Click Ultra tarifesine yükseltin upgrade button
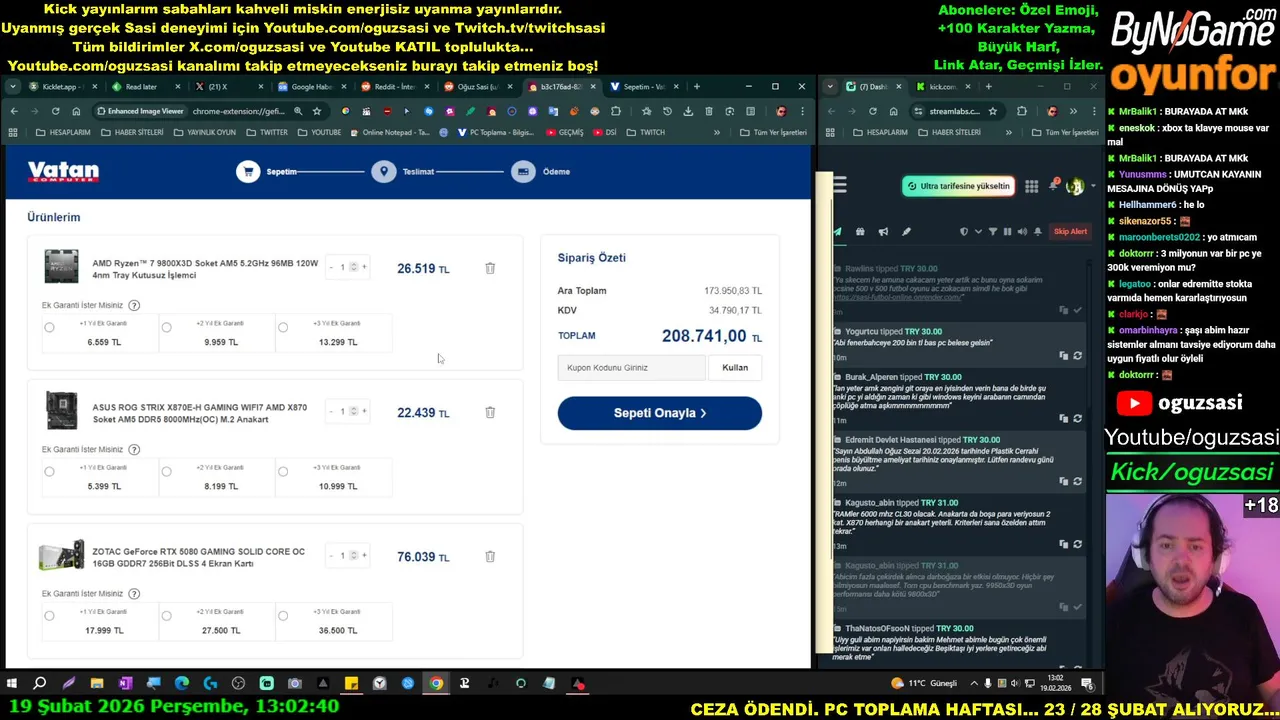The width and height of the screenshot is (1280, 720). pos(958,186)
